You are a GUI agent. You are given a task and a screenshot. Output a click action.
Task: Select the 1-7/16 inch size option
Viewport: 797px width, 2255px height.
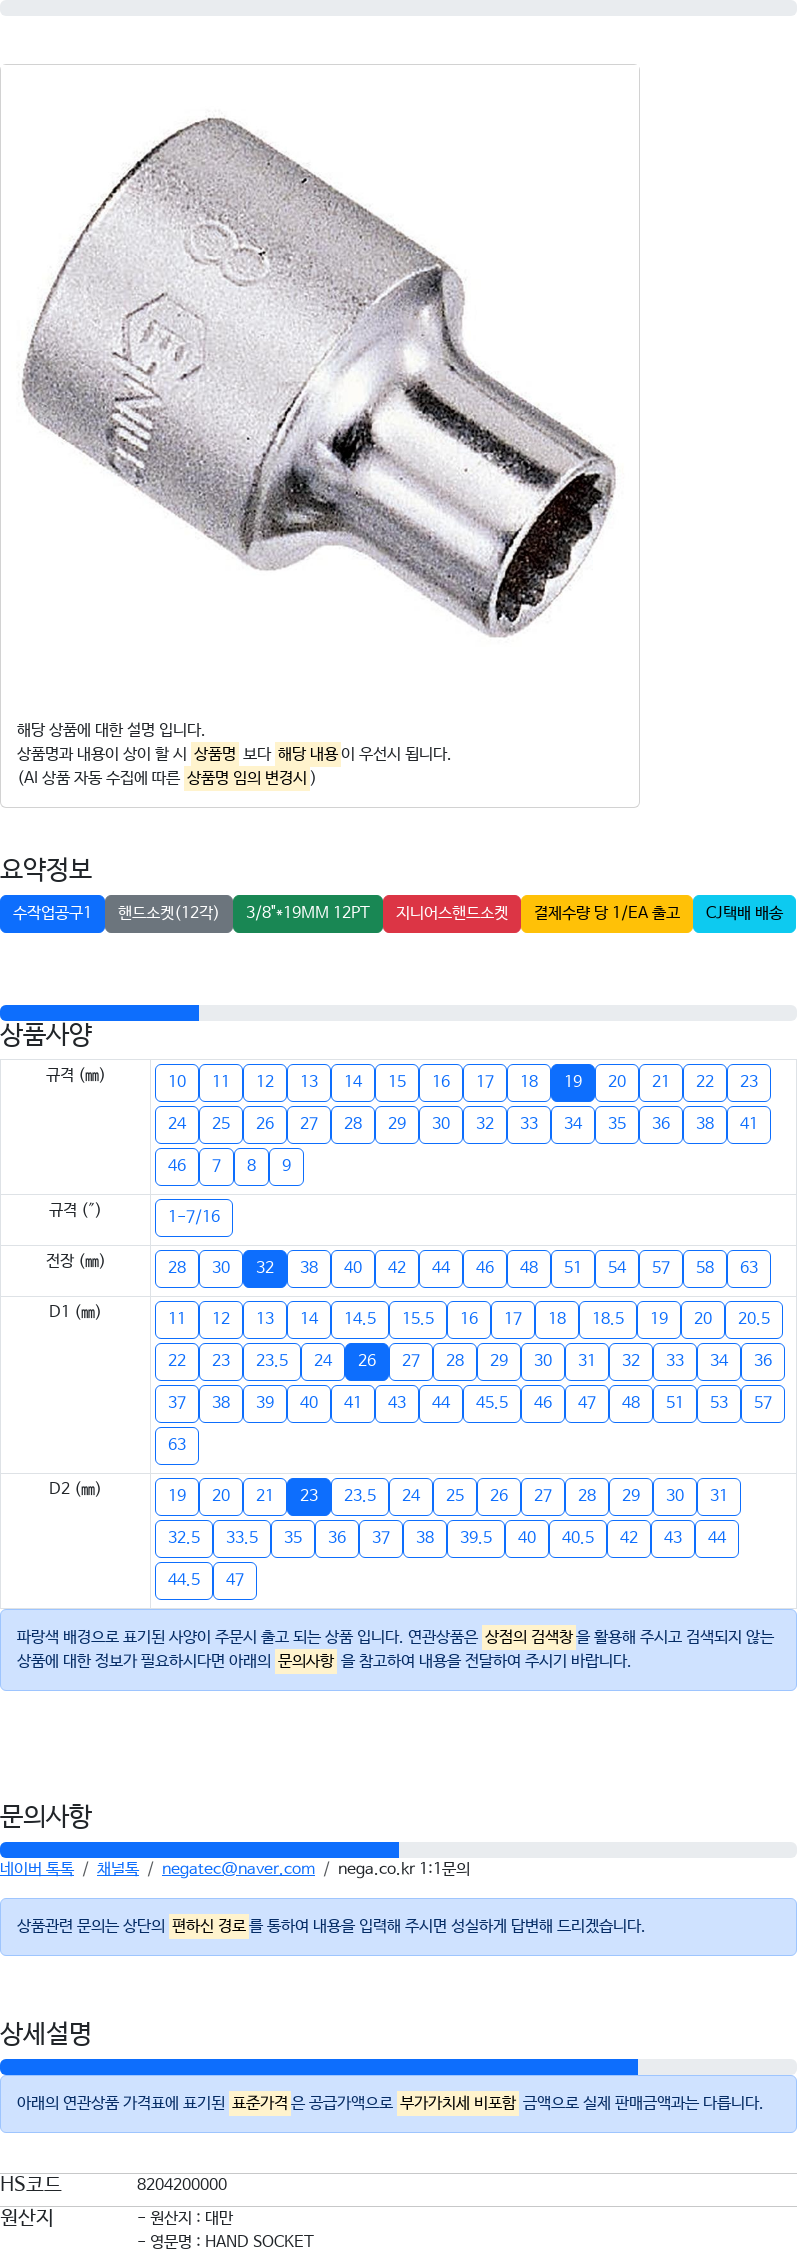click(194, 1217)
